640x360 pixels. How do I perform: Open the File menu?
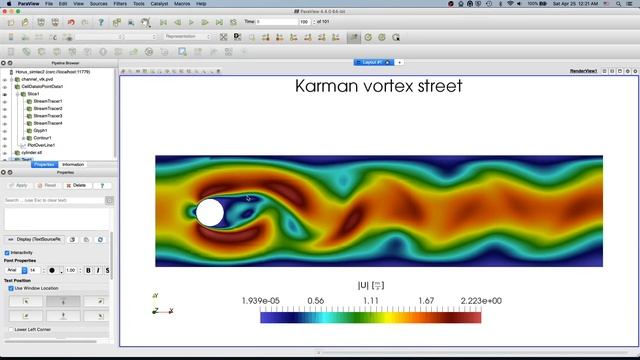coord(49,4)
